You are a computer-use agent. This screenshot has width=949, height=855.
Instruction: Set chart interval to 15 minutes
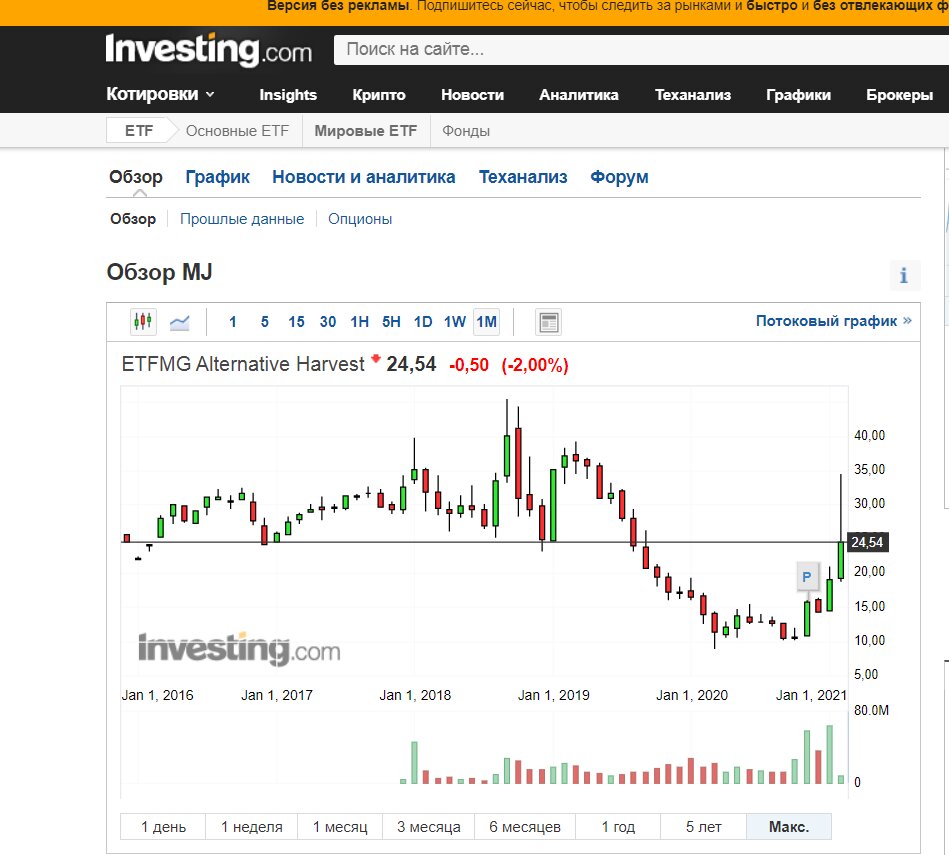[x=296, y=322]
